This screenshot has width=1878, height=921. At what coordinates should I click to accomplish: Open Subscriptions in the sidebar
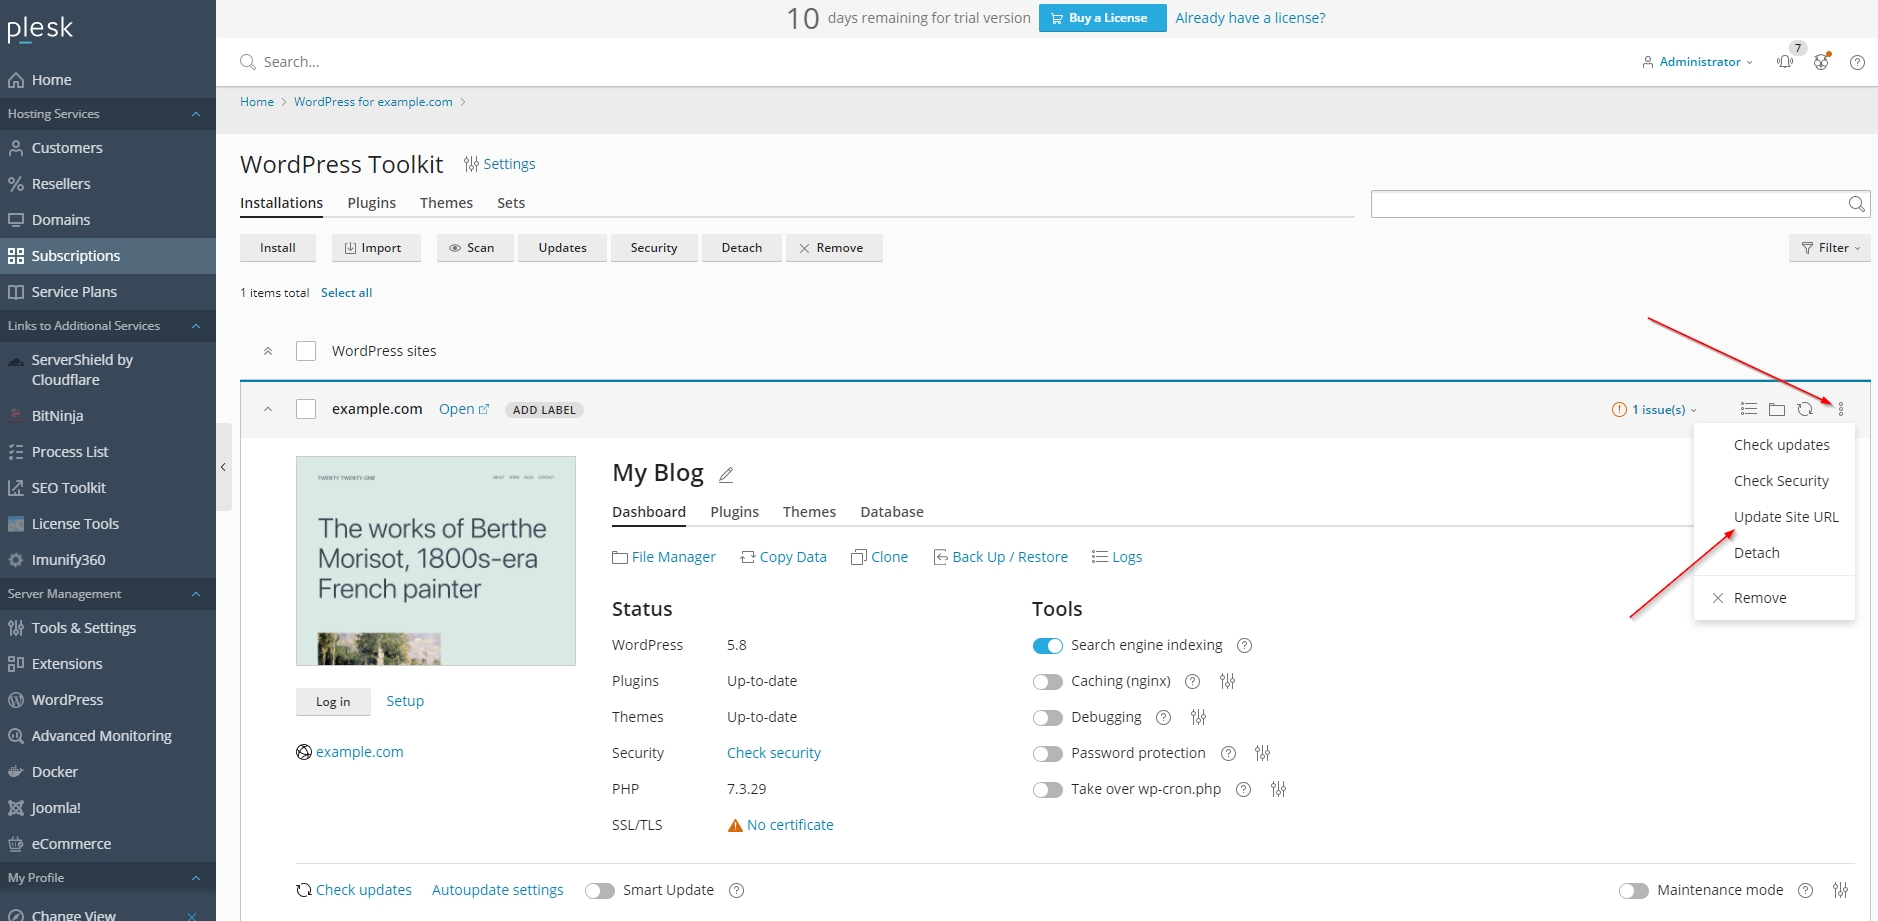(x=108, y=256)
